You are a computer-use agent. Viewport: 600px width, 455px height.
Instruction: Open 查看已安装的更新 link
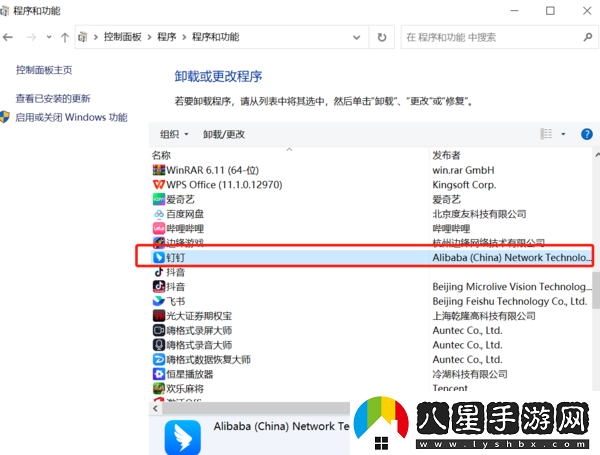(x=53, y=99)
